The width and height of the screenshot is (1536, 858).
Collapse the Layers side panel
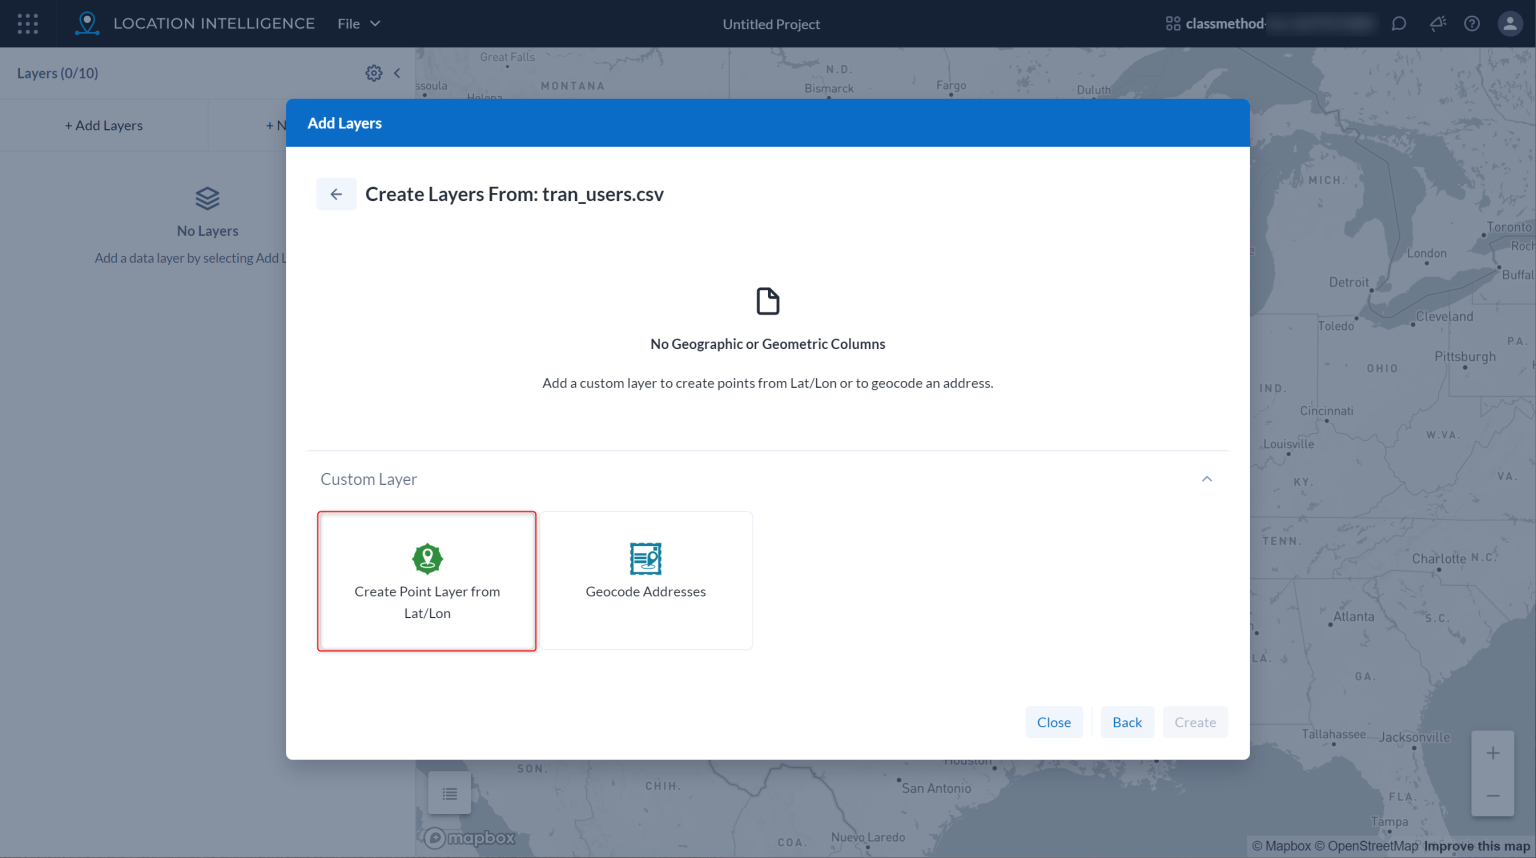pyautogui.click(x=397, y=72)
